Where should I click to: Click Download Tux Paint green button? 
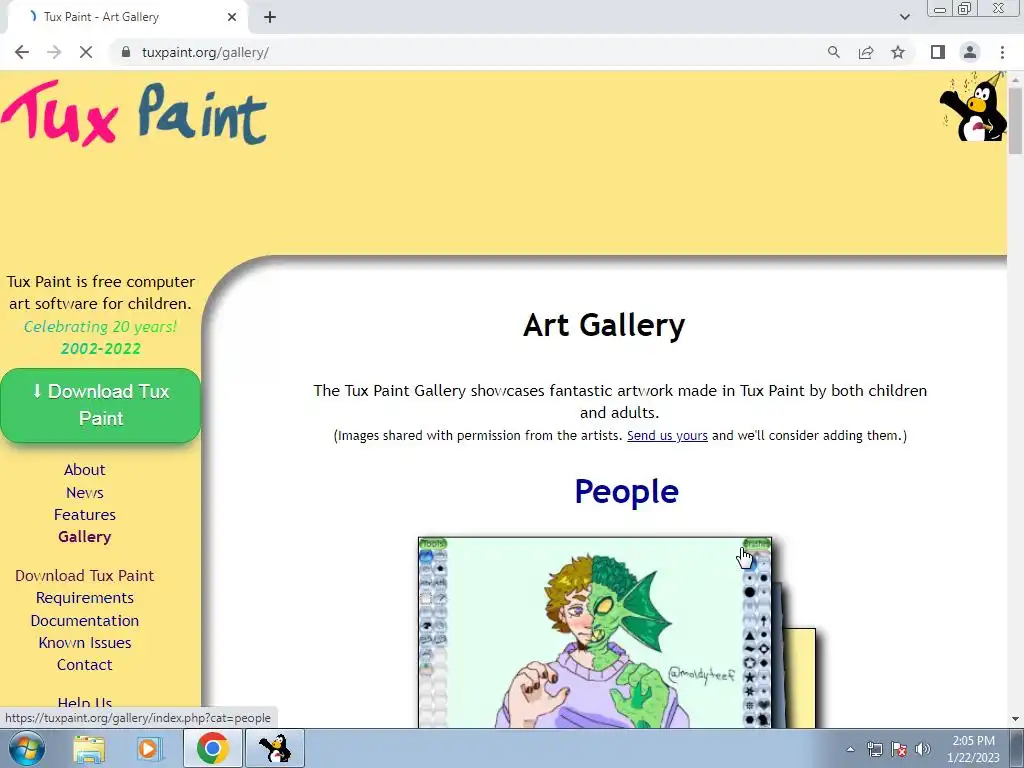click(x=101, y=405)
